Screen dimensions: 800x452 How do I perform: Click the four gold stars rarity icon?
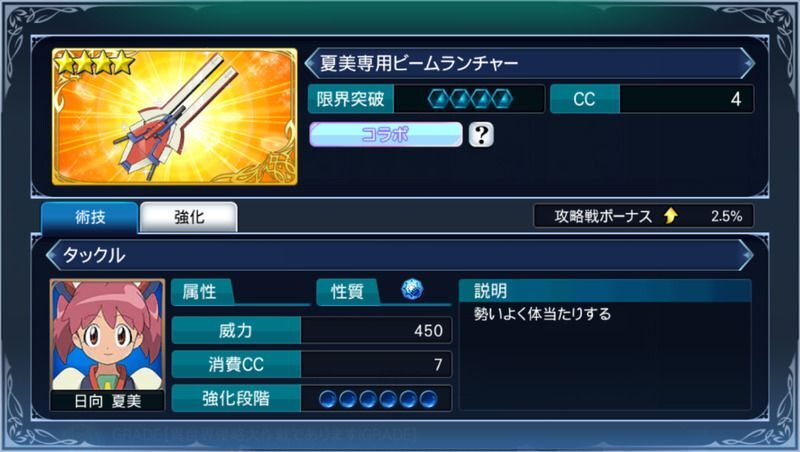(x=94, y=63)
